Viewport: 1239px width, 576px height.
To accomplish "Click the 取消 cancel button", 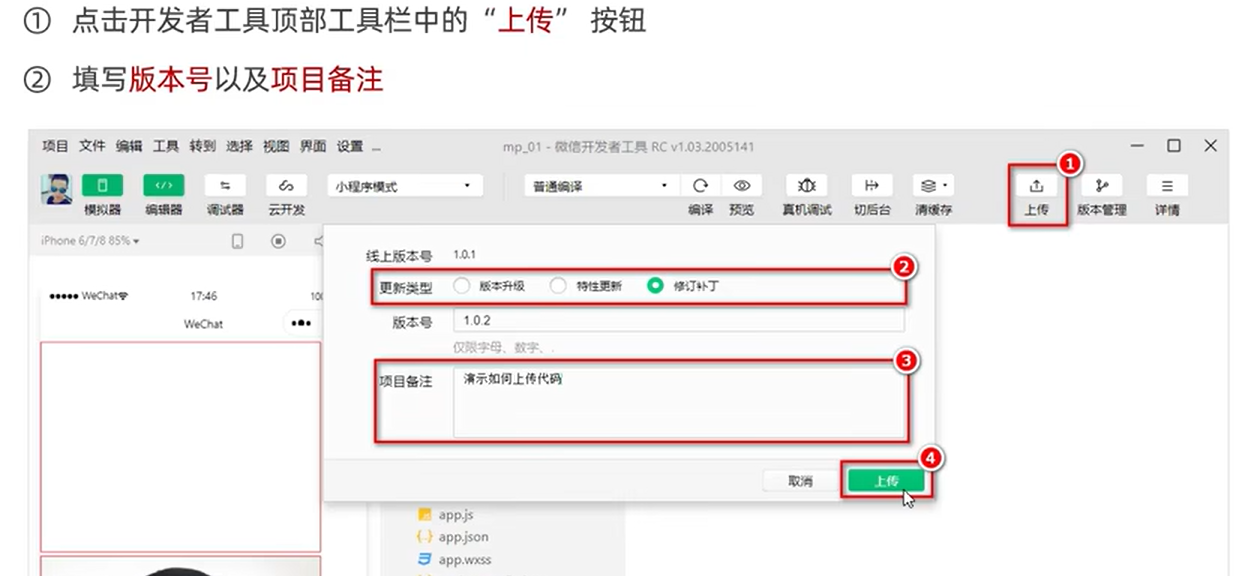I will point(800,481).
